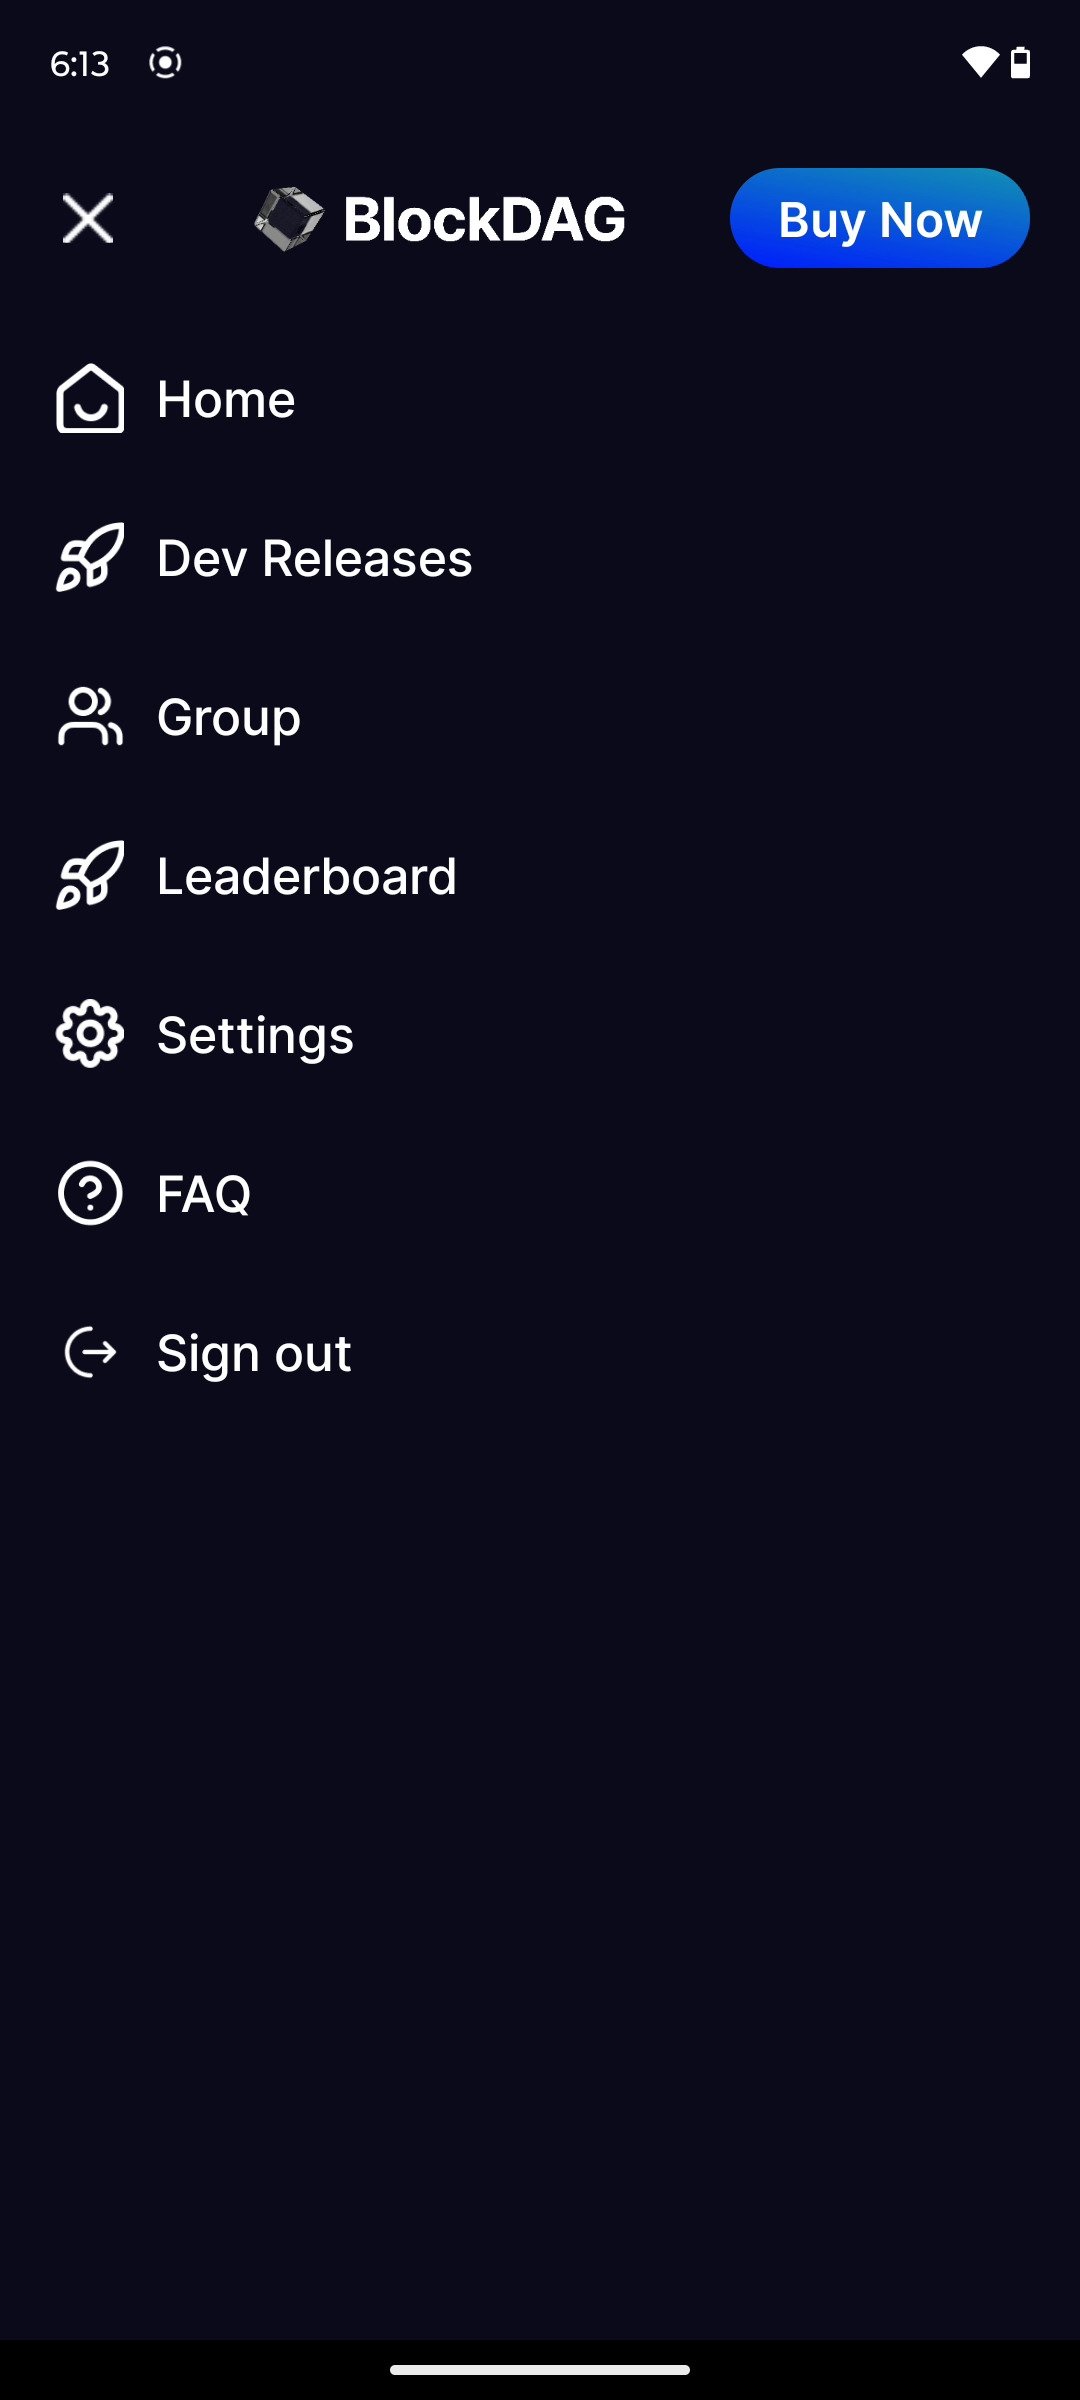The image size is (1080, 2400).
Task: Tap the FAQ question mark icon
Action: tap(90, 1193)
